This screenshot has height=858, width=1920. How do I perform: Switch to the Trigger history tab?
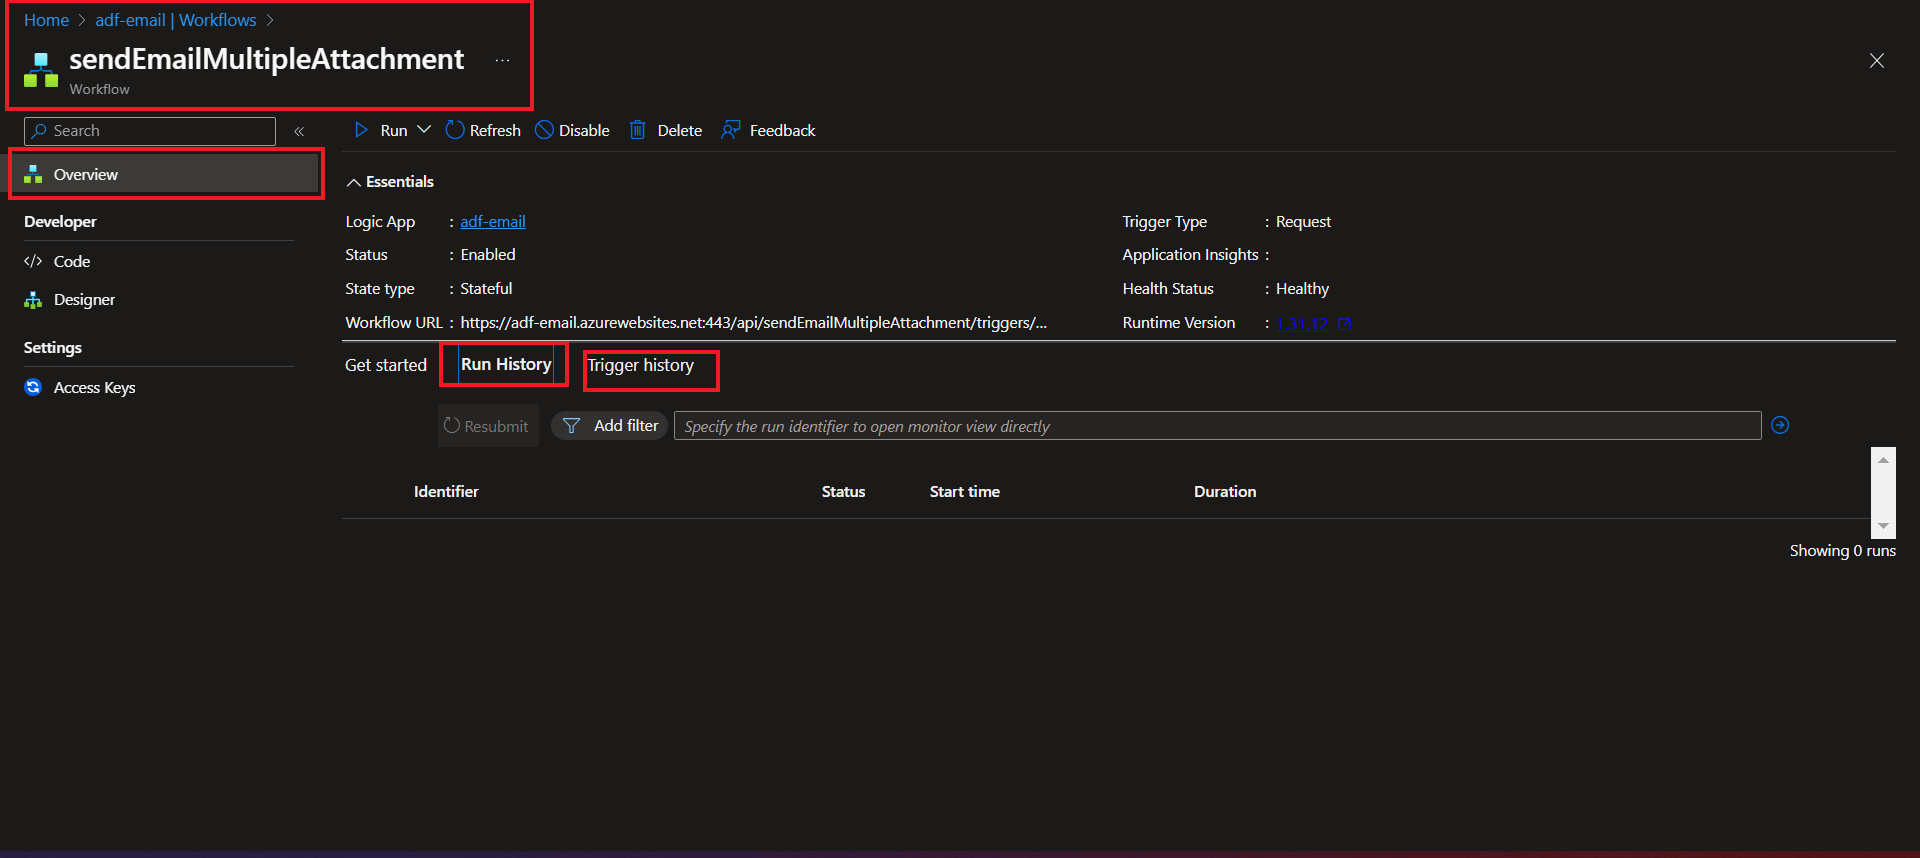640,365
